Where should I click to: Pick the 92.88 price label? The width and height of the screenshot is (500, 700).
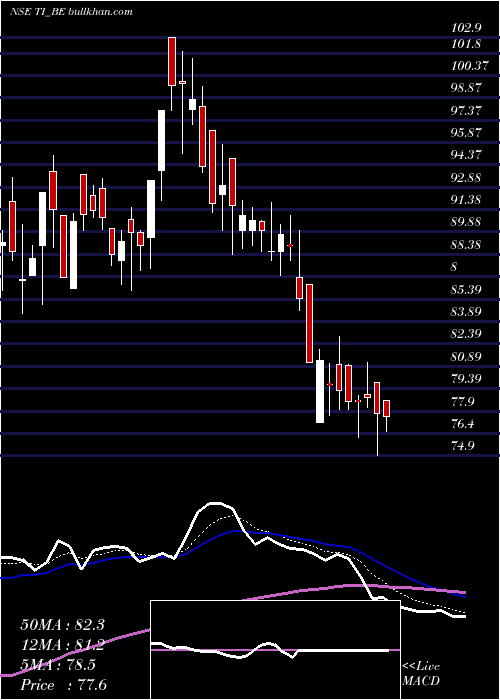click(467, 178)
